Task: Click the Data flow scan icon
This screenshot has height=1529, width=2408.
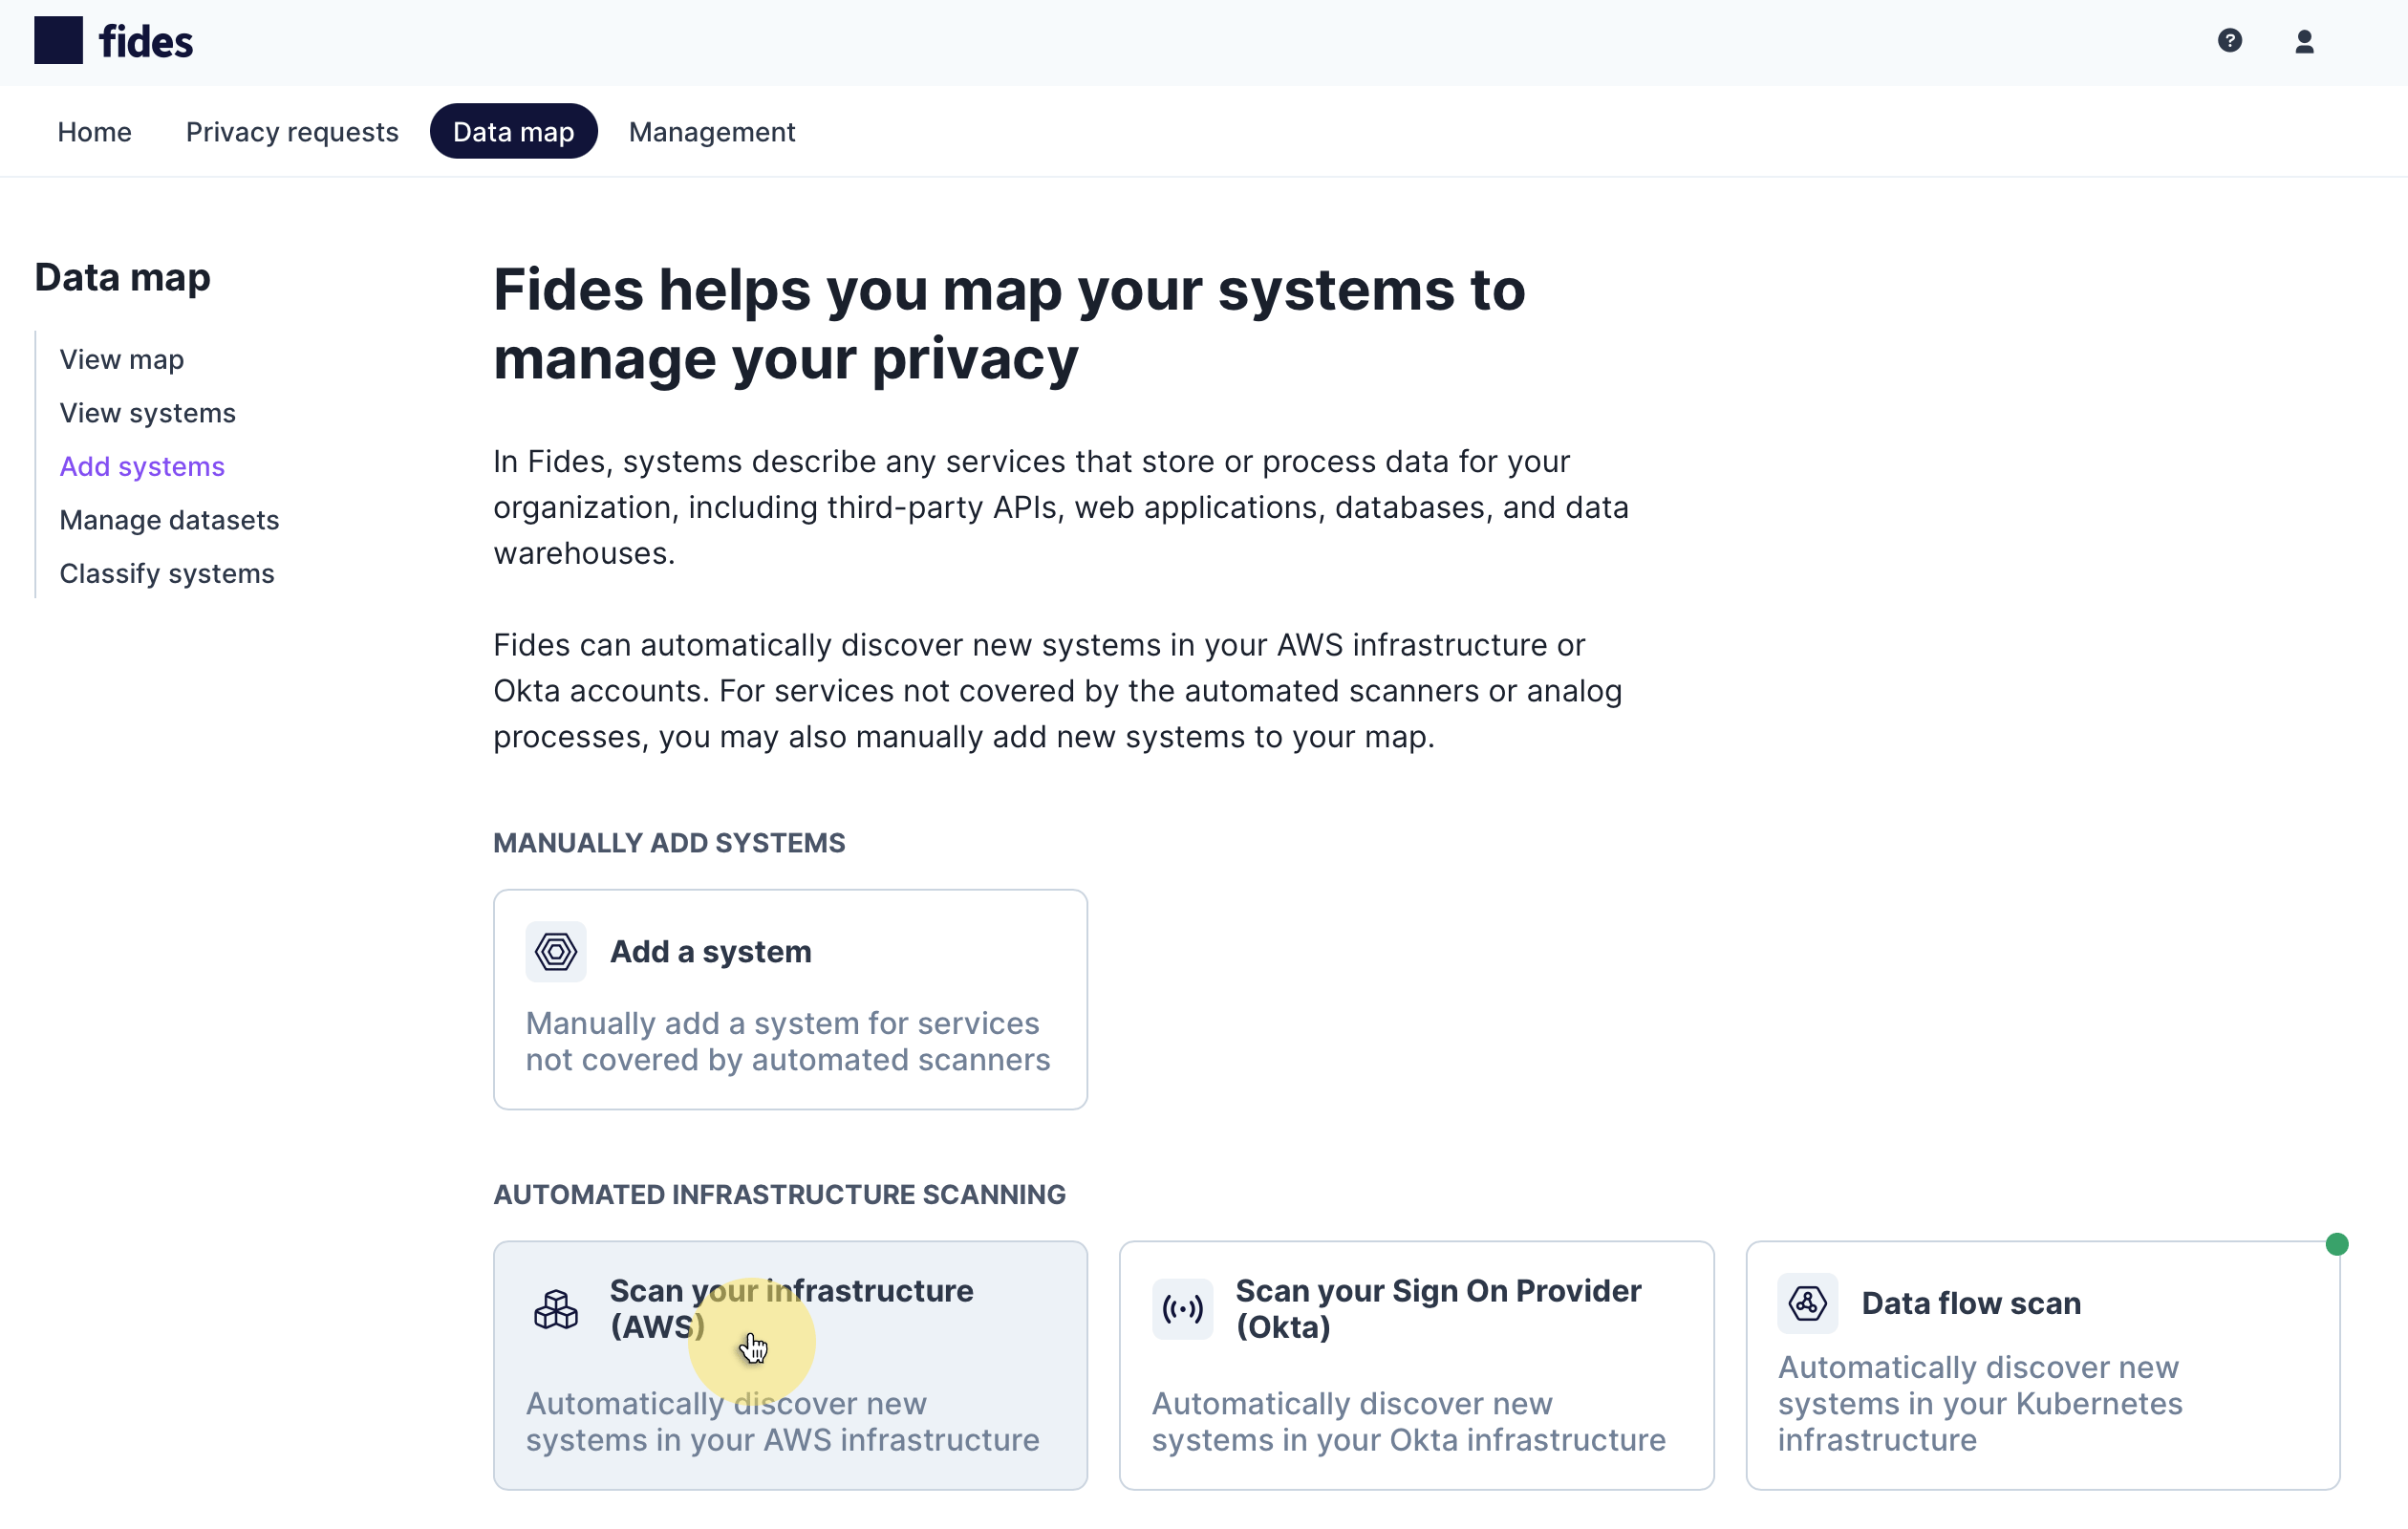Action: click(1807, 1303)
